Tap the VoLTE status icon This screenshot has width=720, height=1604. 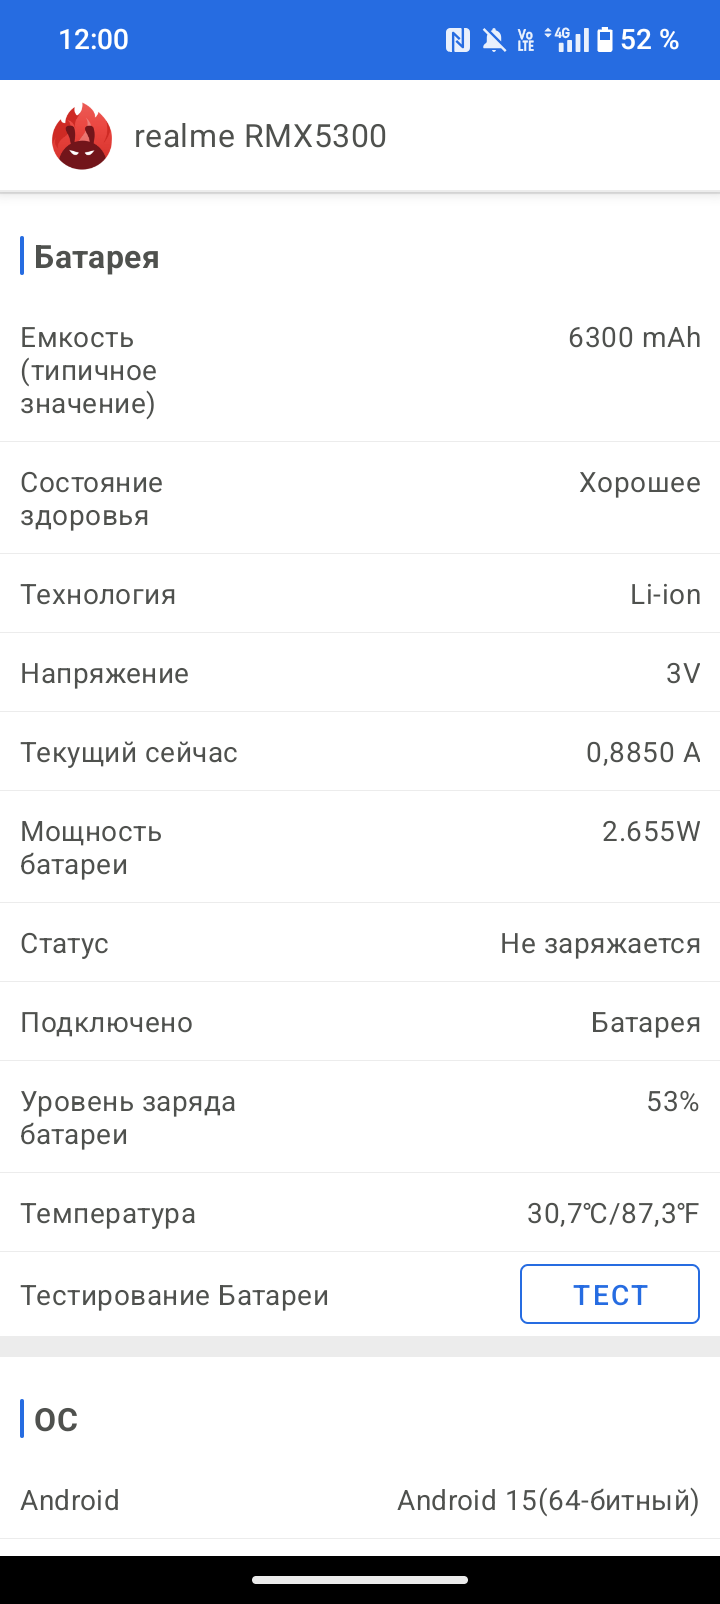coord(525,40)
